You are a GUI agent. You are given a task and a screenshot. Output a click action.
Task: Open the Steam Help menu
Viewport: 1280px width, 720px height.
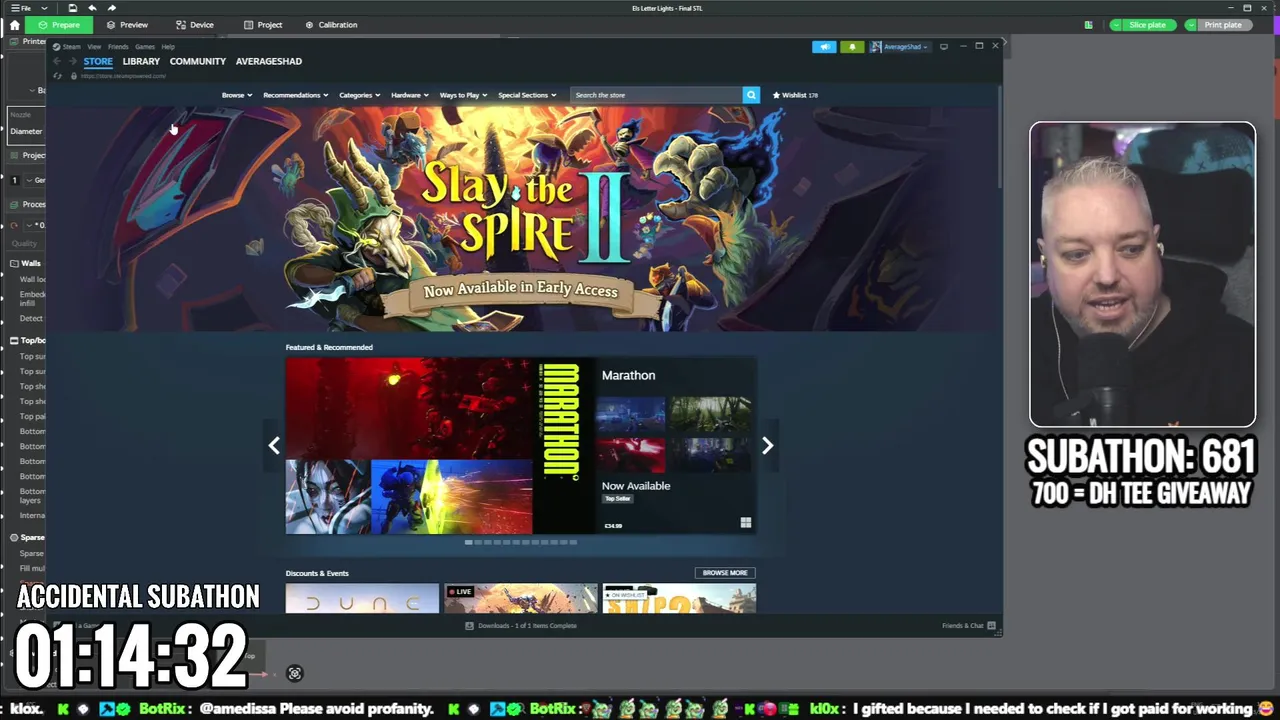click(168, 47)
